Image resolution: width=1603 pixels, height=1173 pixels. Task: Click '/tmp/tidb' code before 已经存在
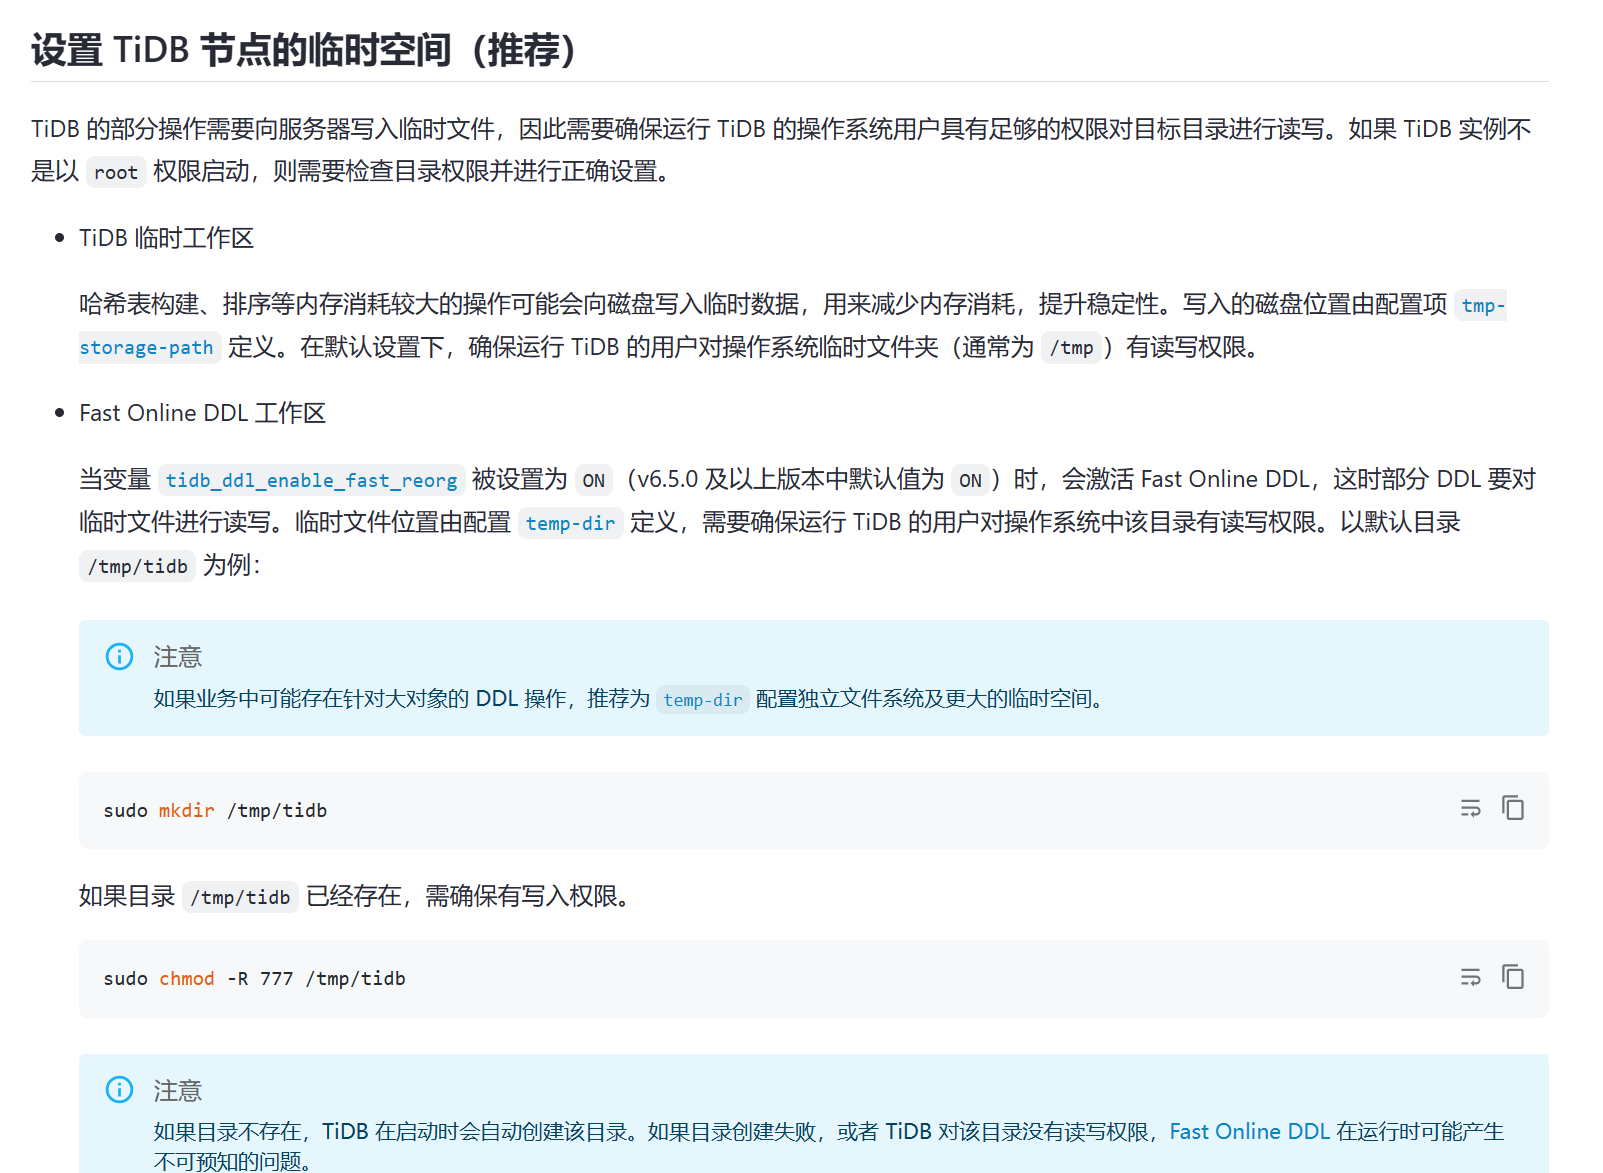tap(240, 897)
